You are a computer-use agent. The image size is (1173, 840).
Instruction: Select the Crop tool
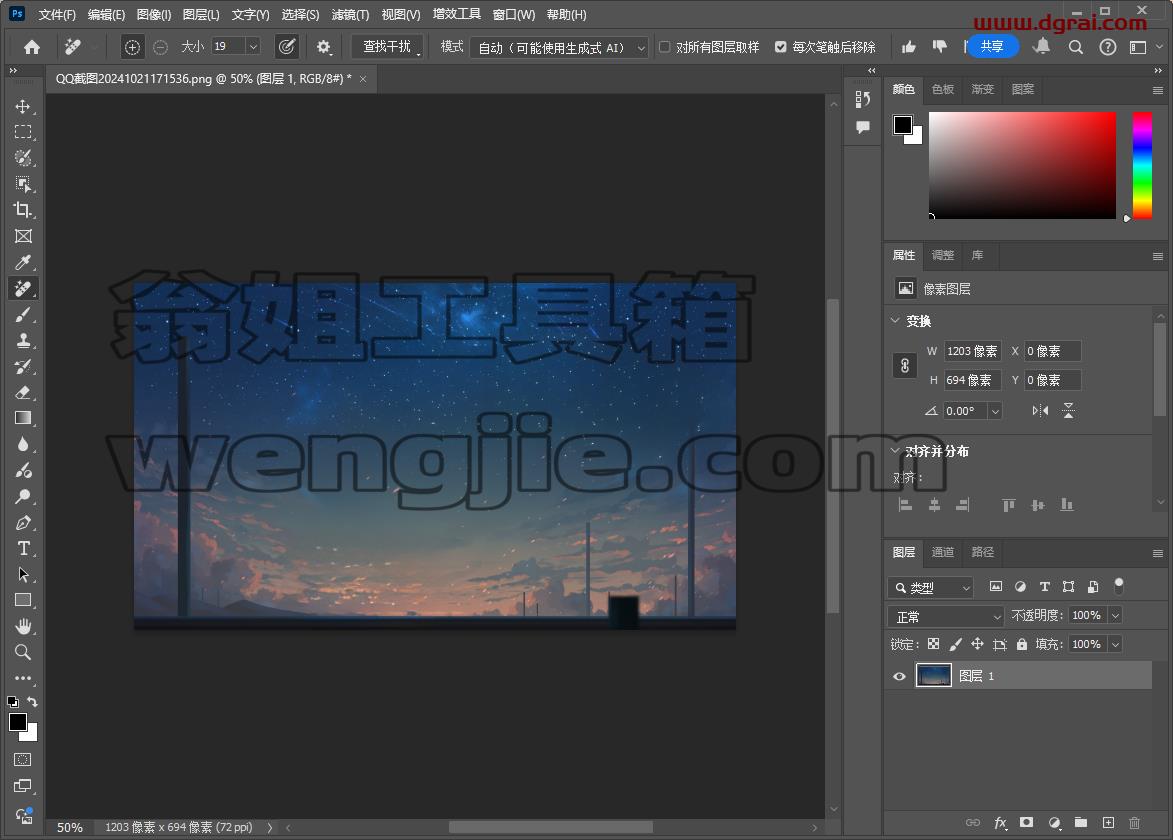coord(22,210)
